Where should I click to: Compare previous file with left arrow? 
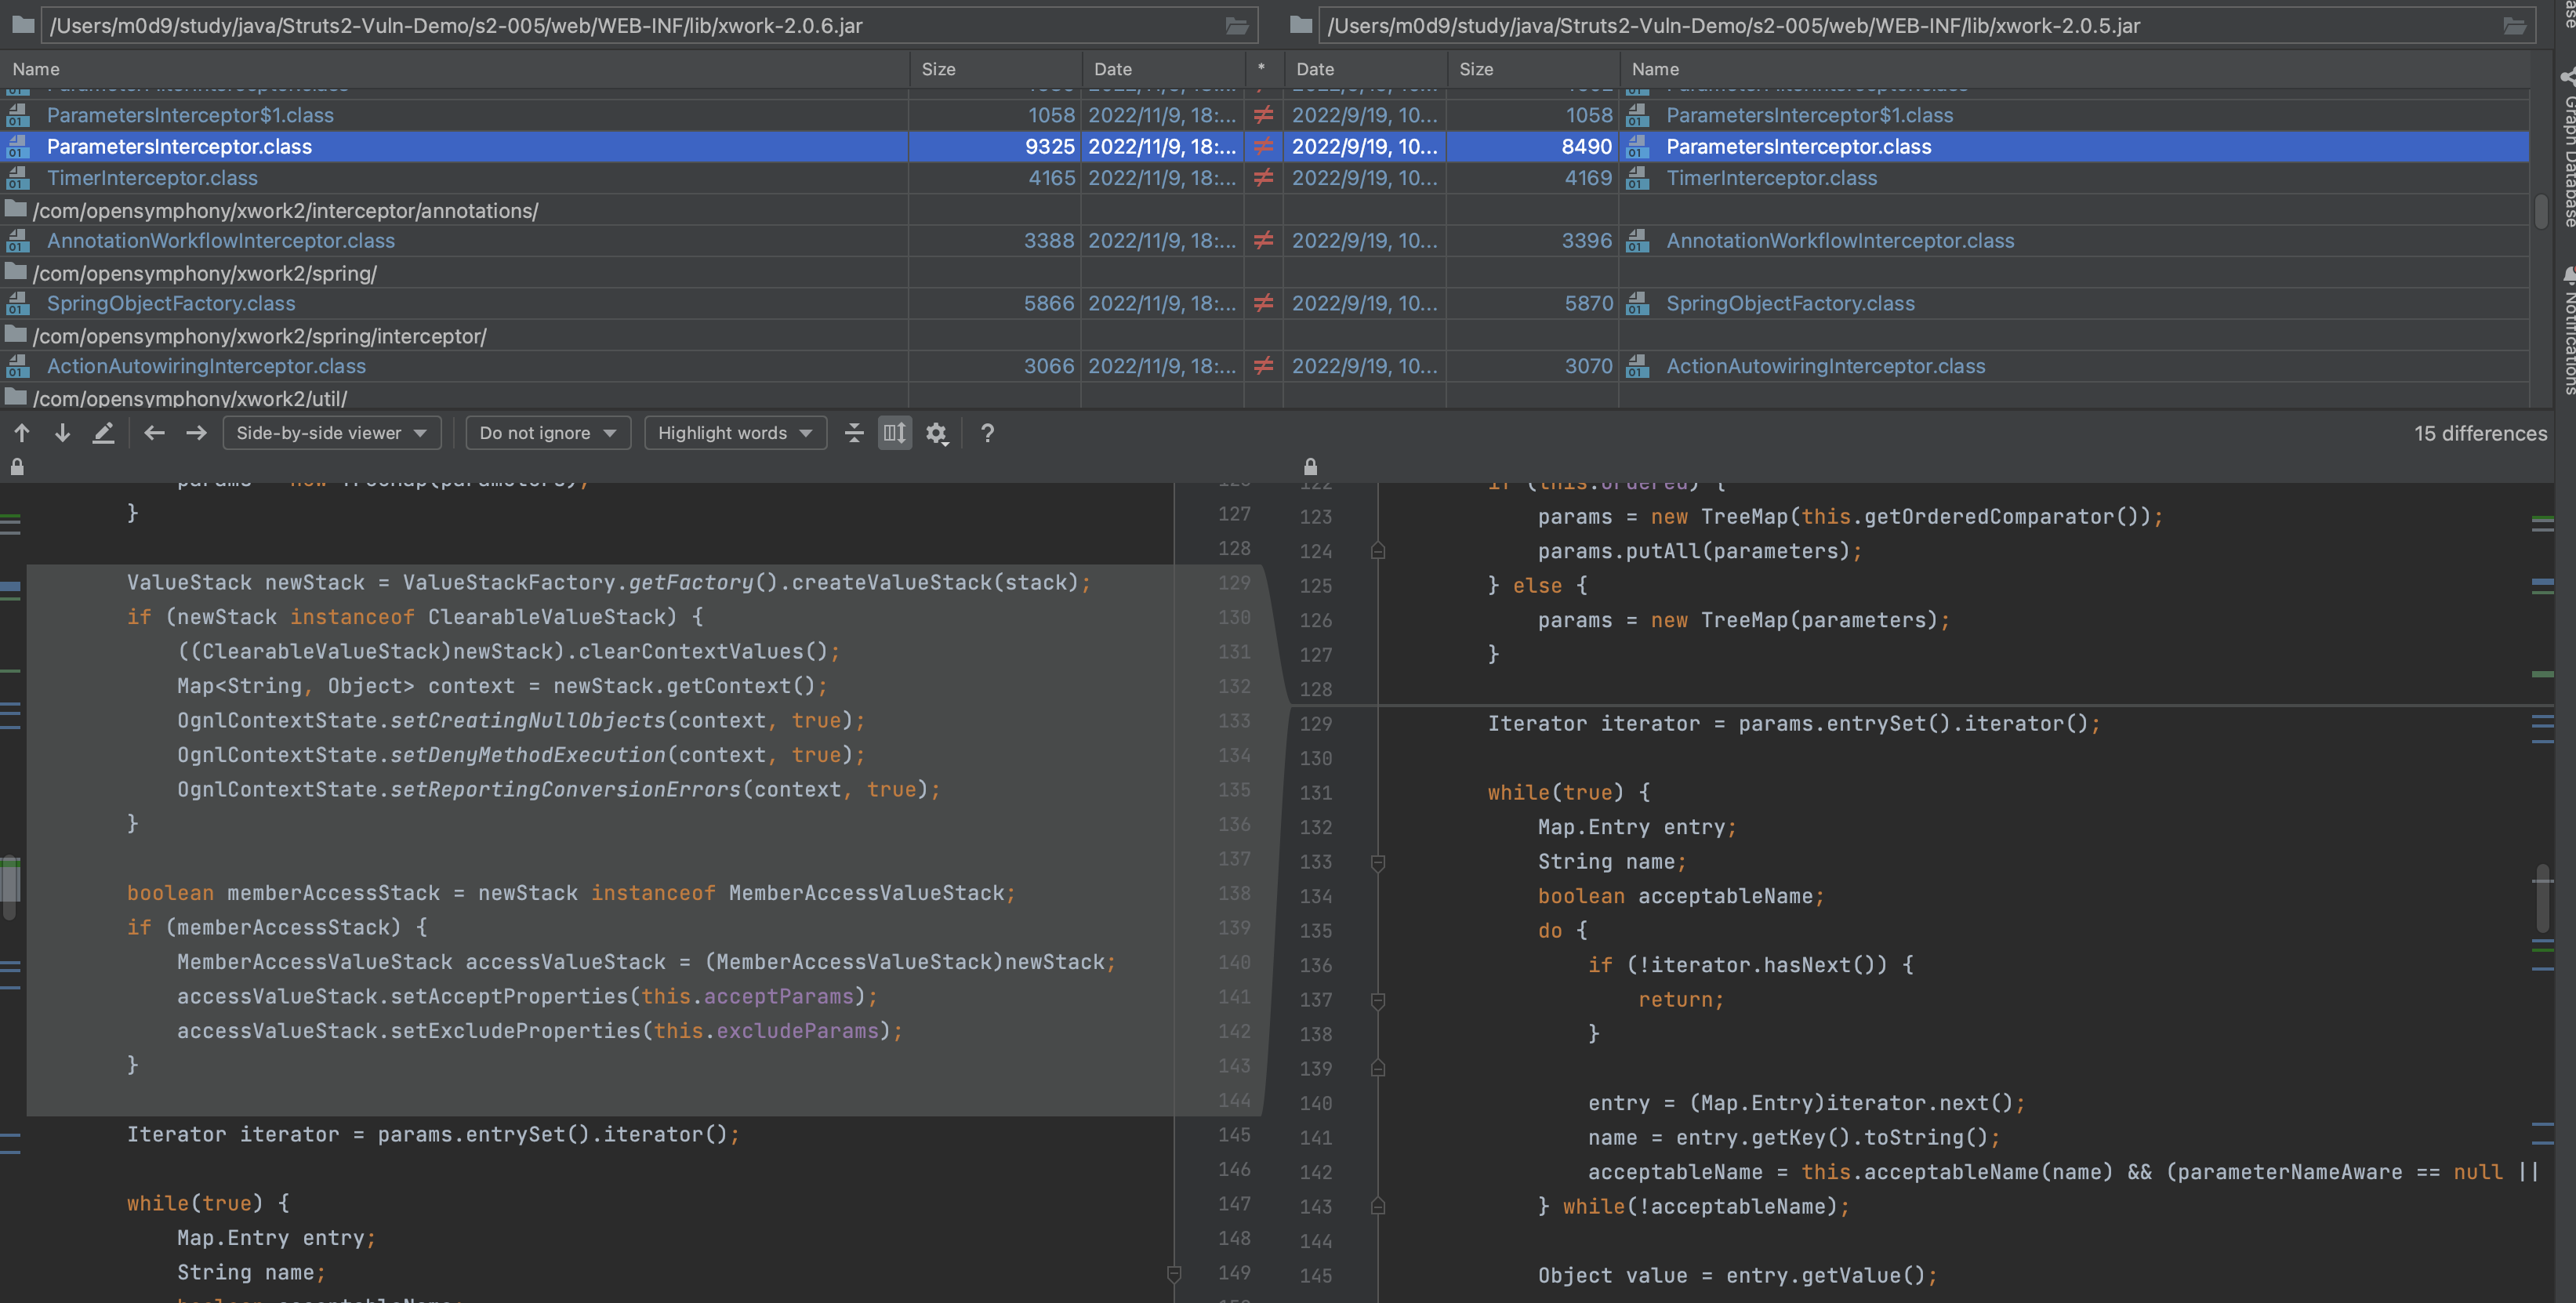[154, 433]
